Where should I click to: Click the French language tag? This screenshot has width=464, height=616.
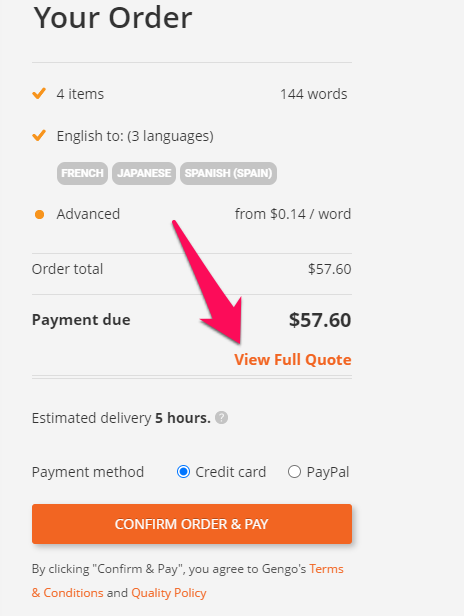click(83, 173)
